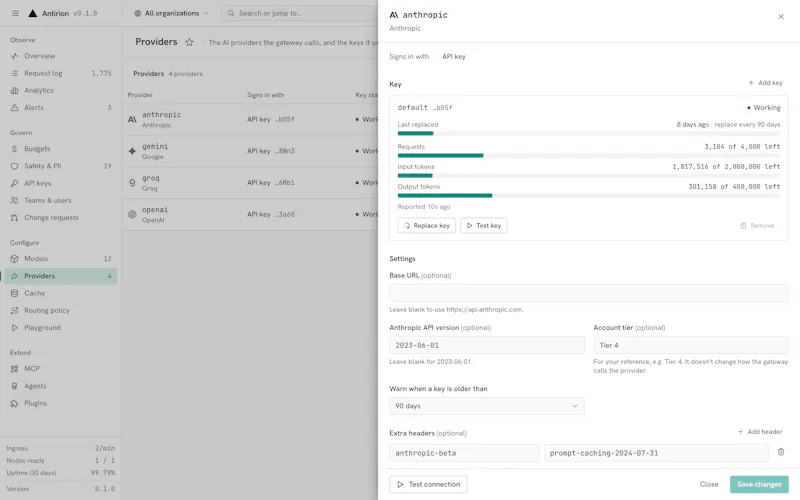Click Remove key button
800x500 pixels.
tap(757, 226)
